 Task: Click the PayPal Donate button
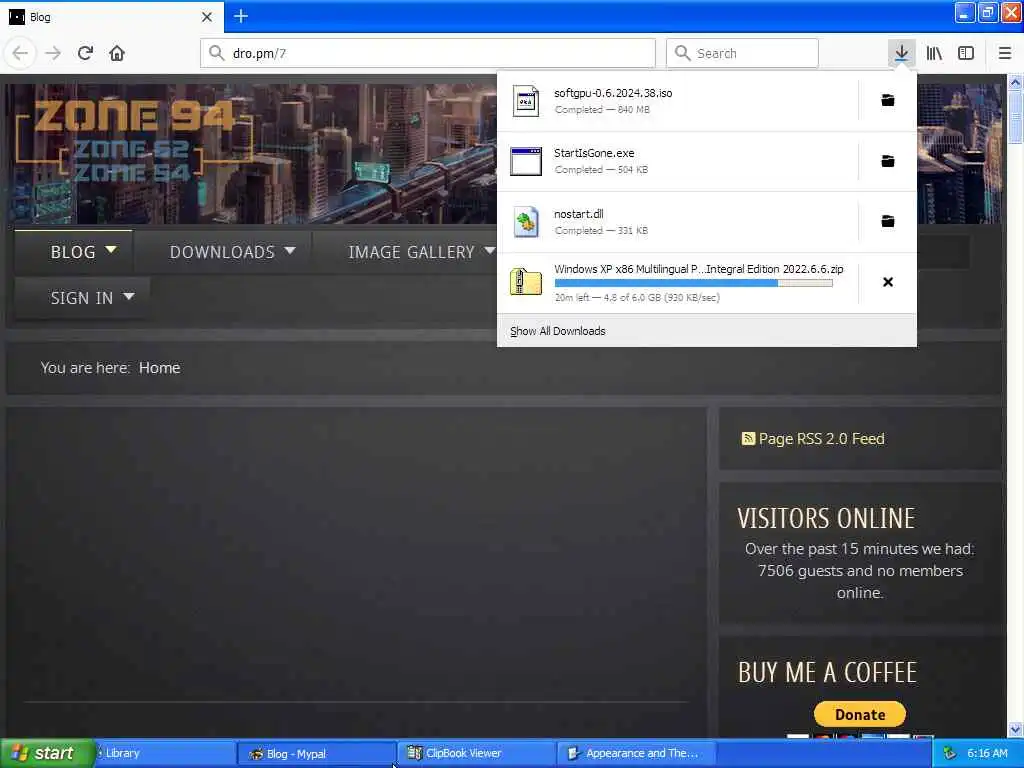(x=859, y=714)
